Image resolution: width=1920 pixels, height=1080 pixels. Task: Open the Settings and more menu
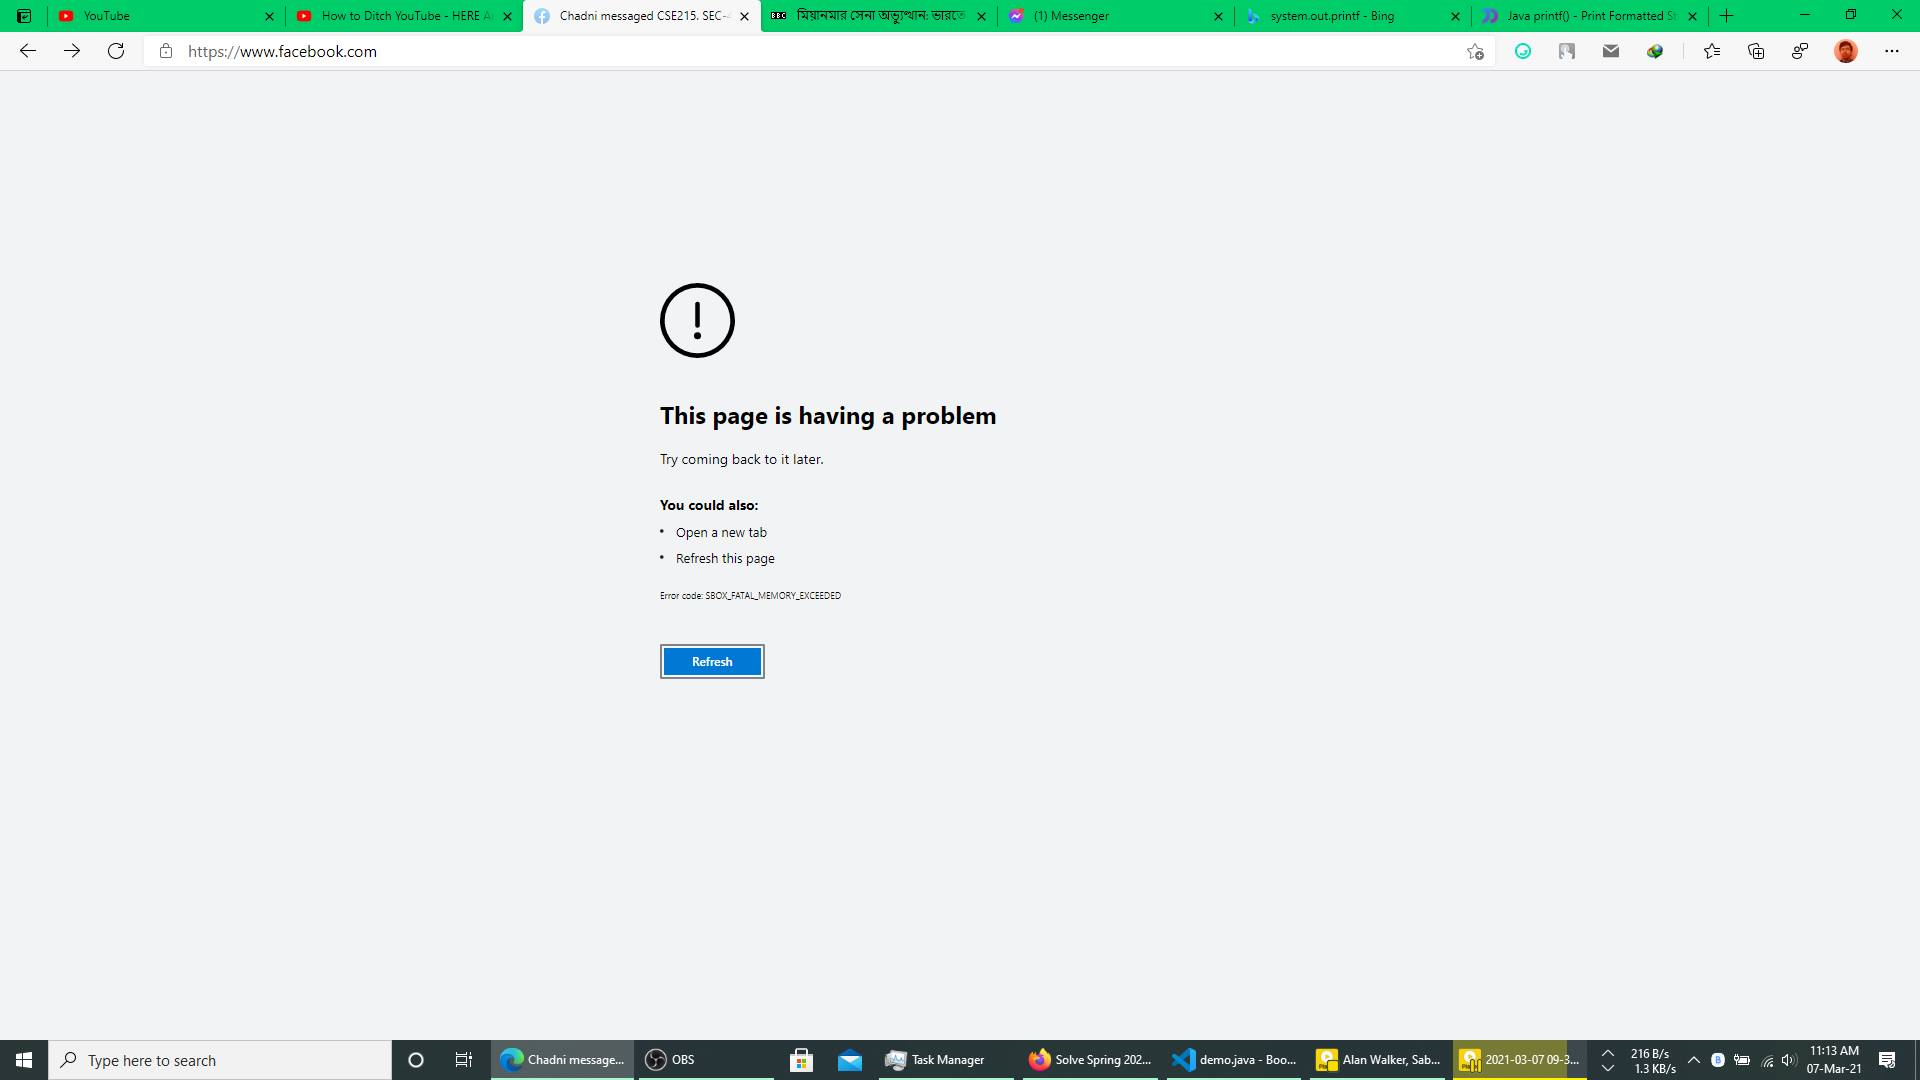click(x=1892, y=51)
